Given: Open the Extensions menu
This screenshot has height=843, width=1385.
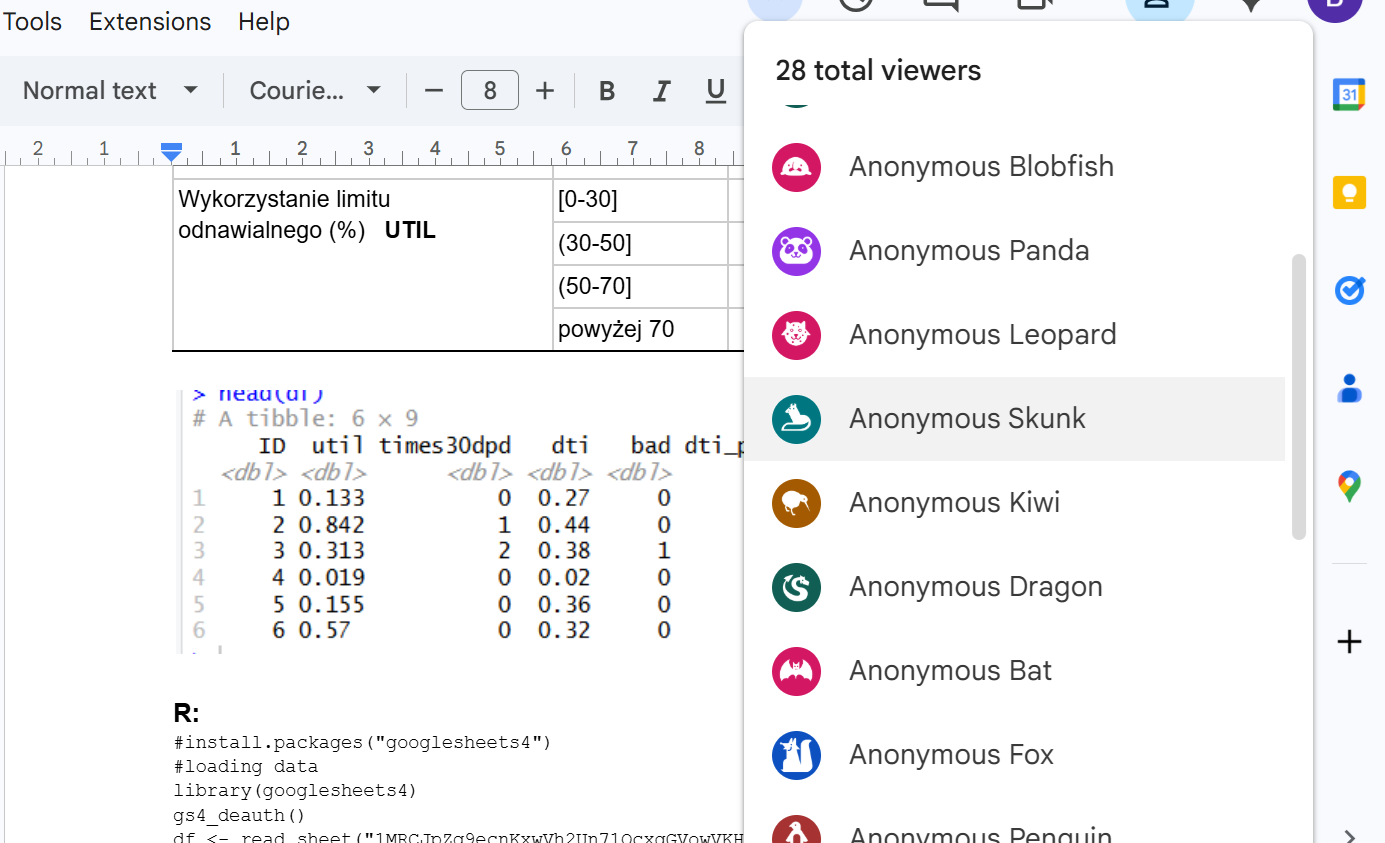Looking at the screenshot, I should (x=150, y=21).
